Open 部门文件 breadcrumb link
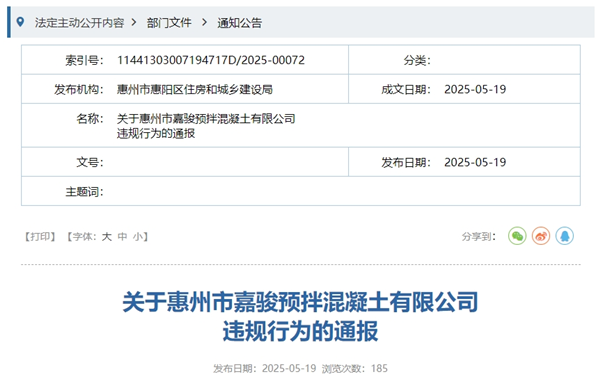This screenshot has width=600, height=376. coord(169,23)
